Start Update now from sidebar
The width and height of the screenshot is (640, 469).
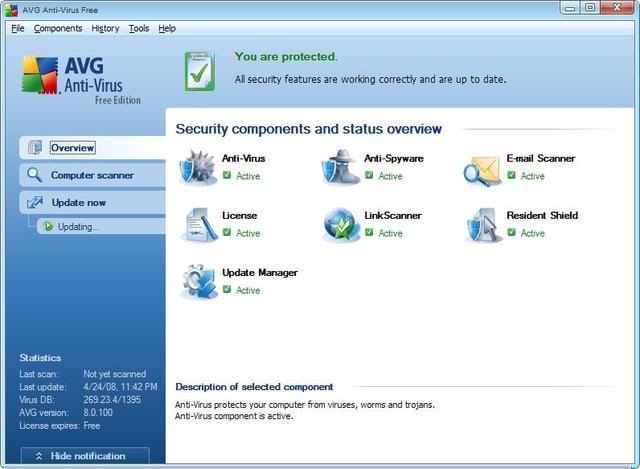(x=93, y=202)
